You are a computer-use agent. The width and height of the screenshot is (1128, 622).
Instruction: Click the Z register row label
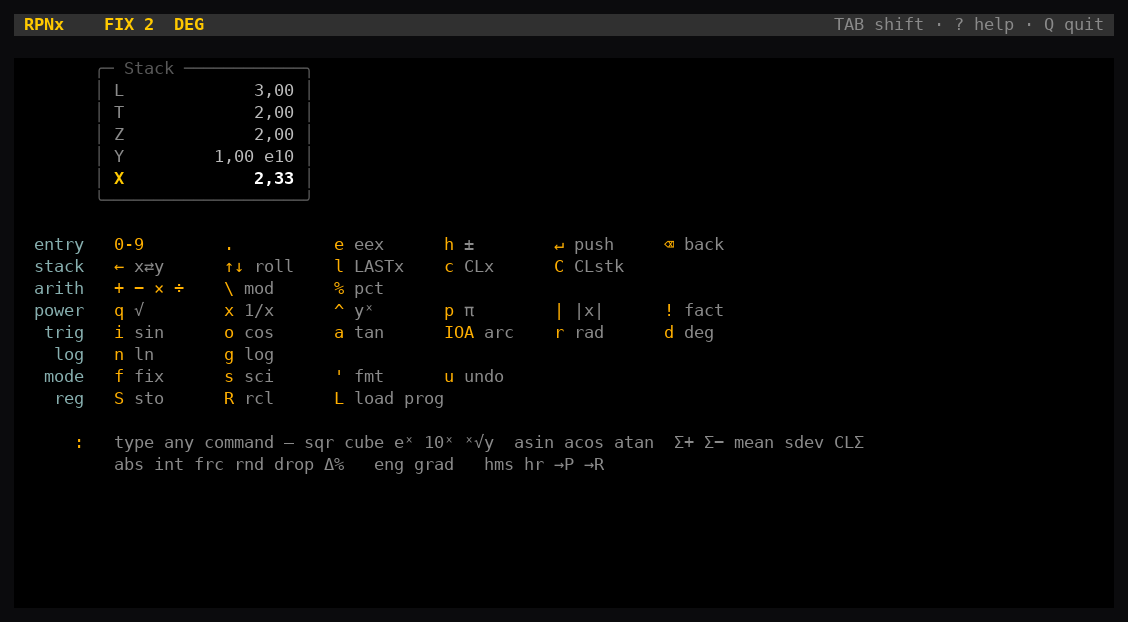(119, 134)
